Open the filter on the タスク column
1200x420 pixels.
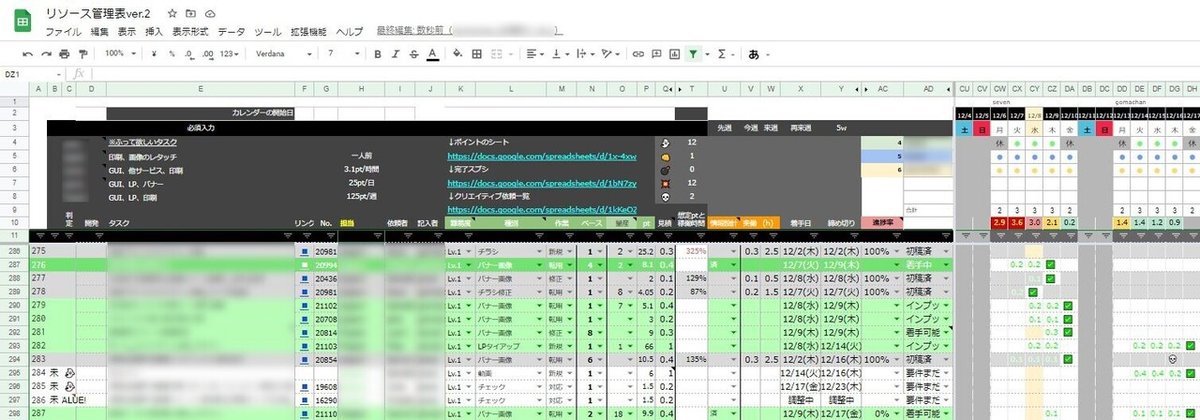pyautogui.click(x=290, y=236)
